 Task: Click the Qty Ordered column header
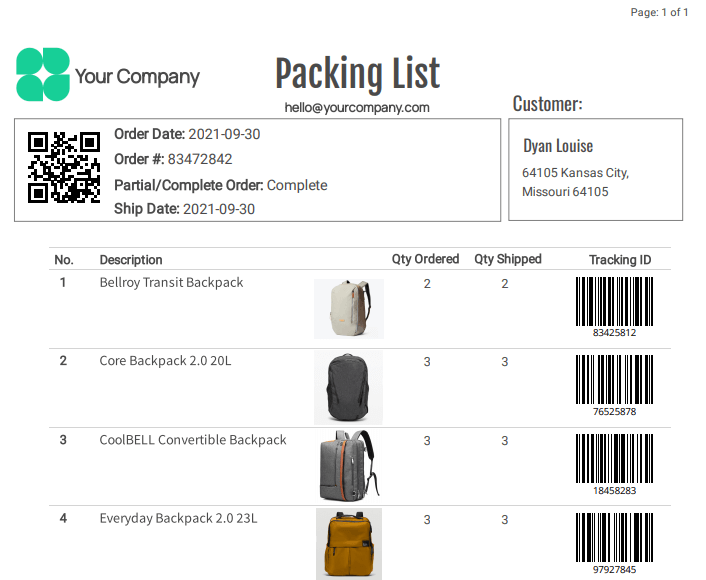point(425,259)
